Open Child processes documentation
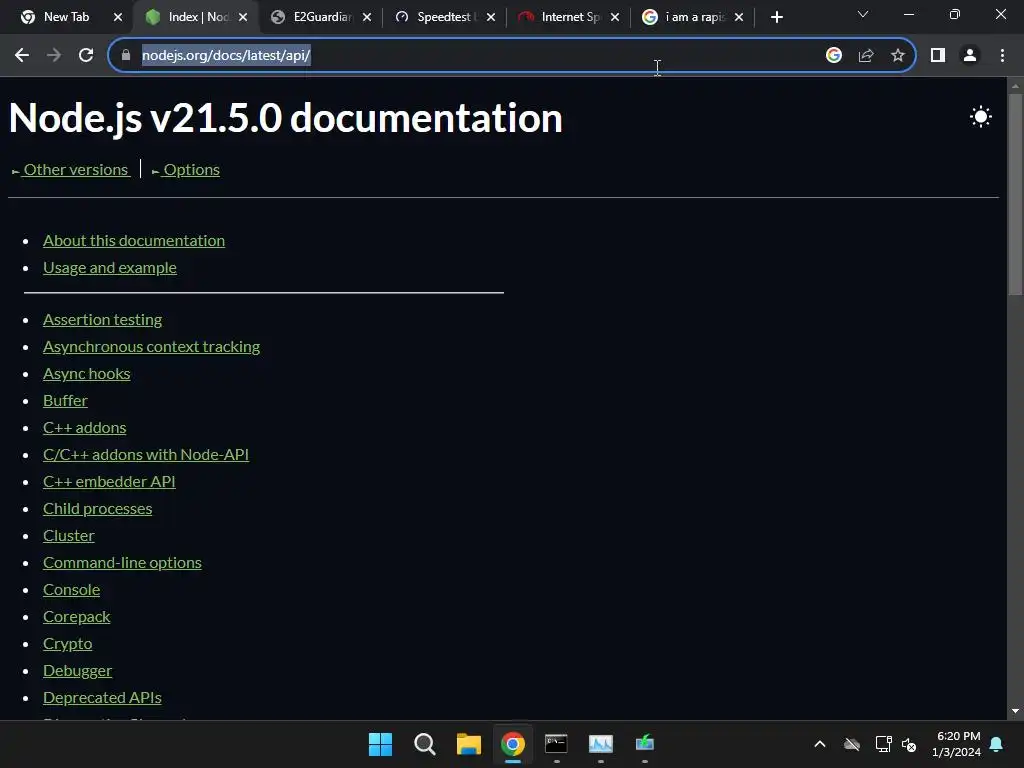This screenshot has height=768, width=1024. coord(97,509)
